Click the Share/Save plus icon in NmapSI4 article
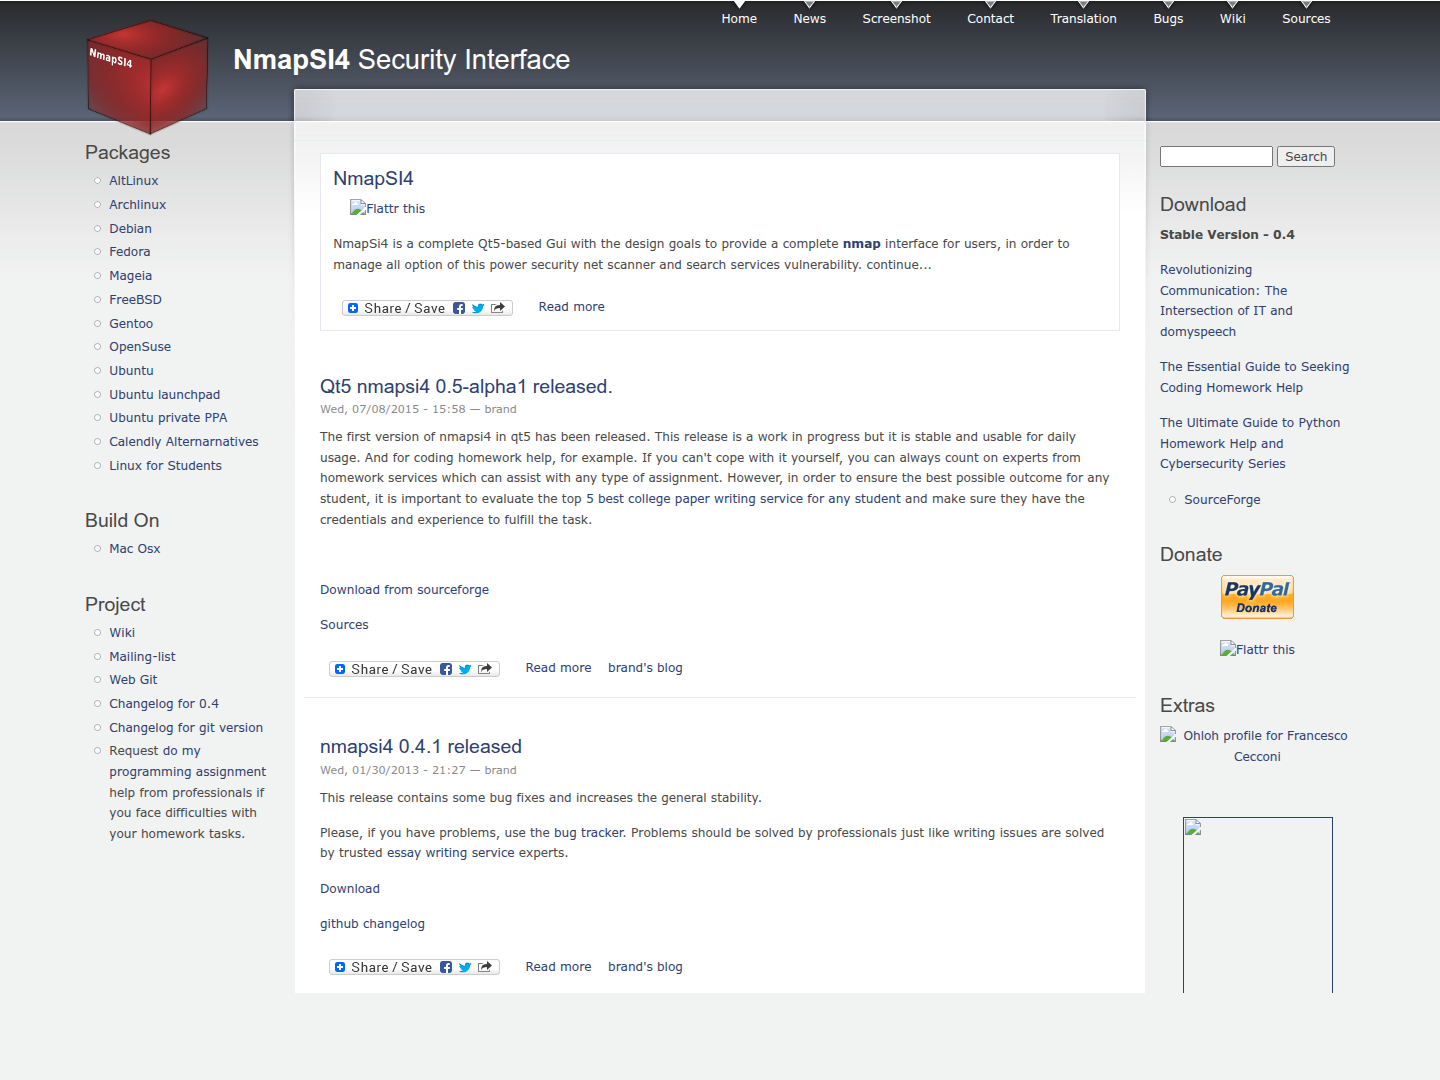Screen dimensions: 1440x1080 click(x=353, y=308)
